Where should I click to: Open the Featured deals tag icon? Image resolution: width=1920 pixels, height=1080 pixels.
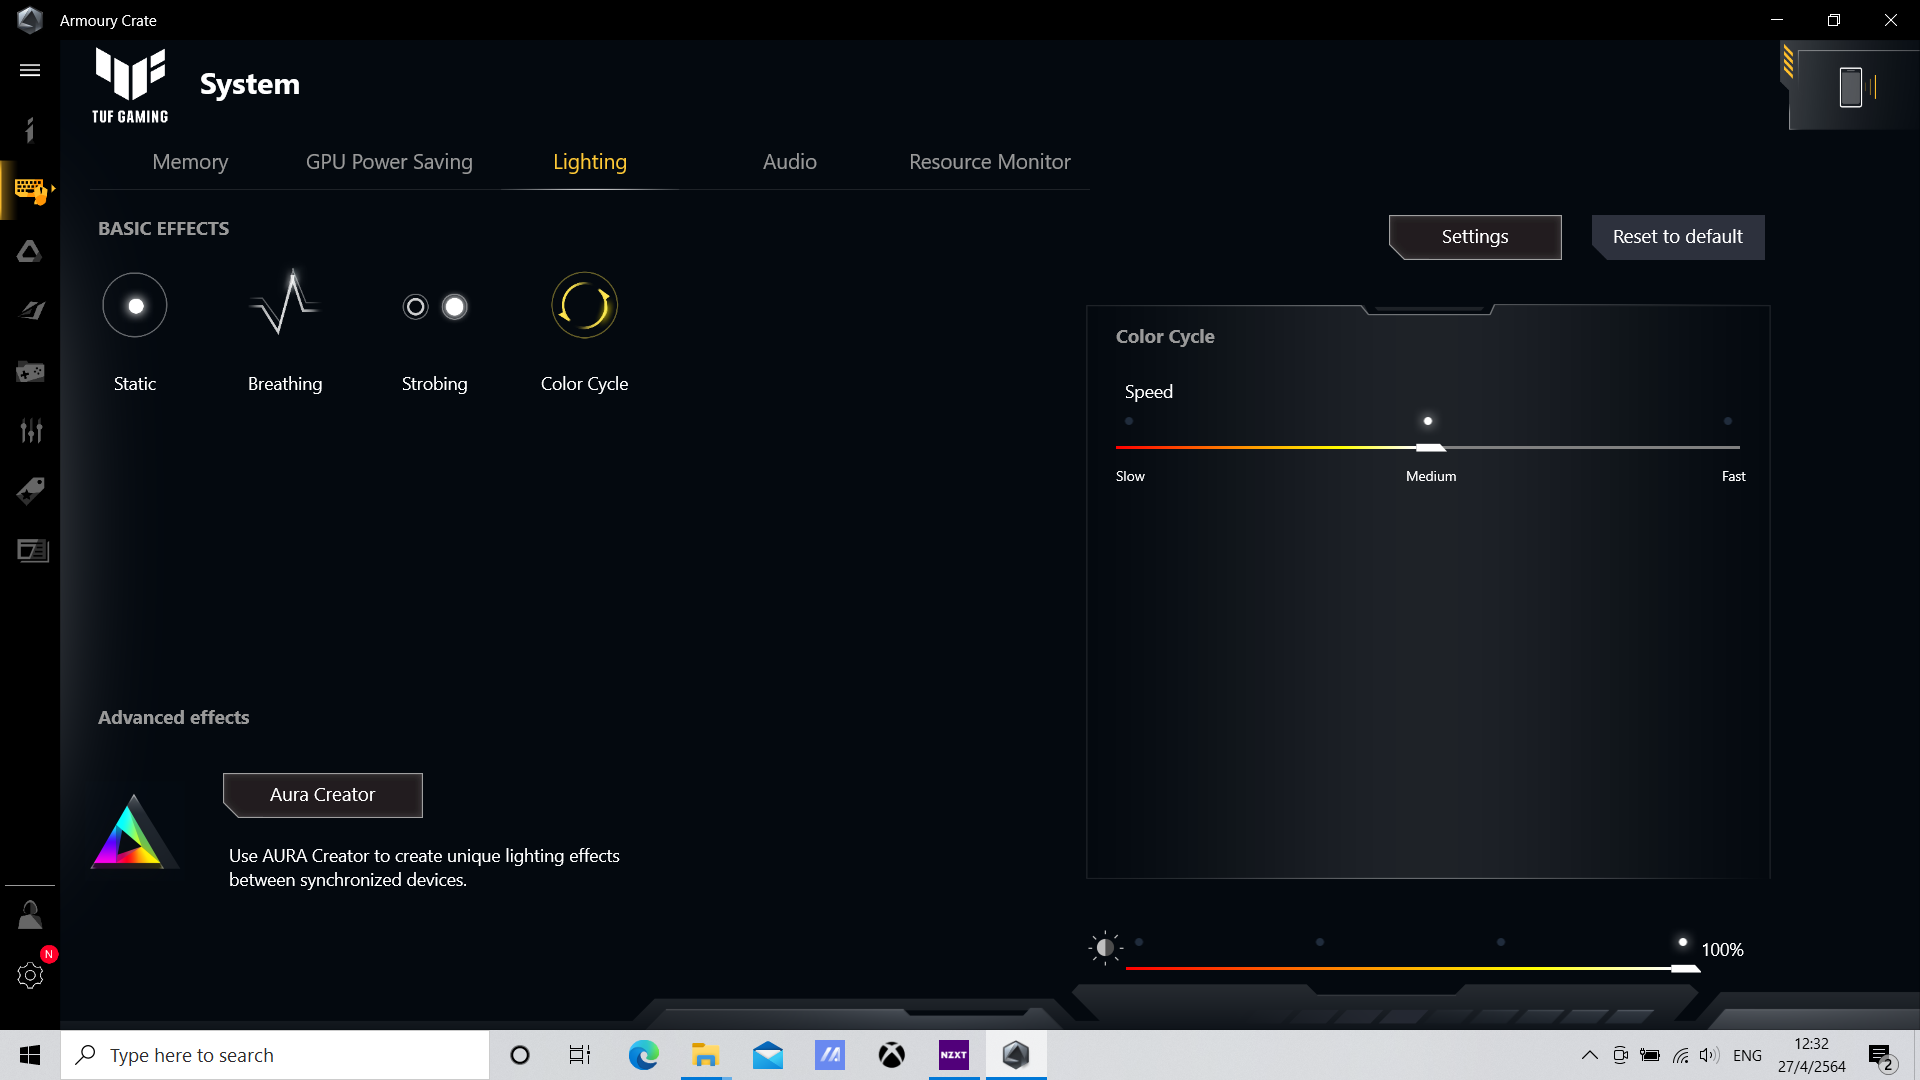[30, 491]
